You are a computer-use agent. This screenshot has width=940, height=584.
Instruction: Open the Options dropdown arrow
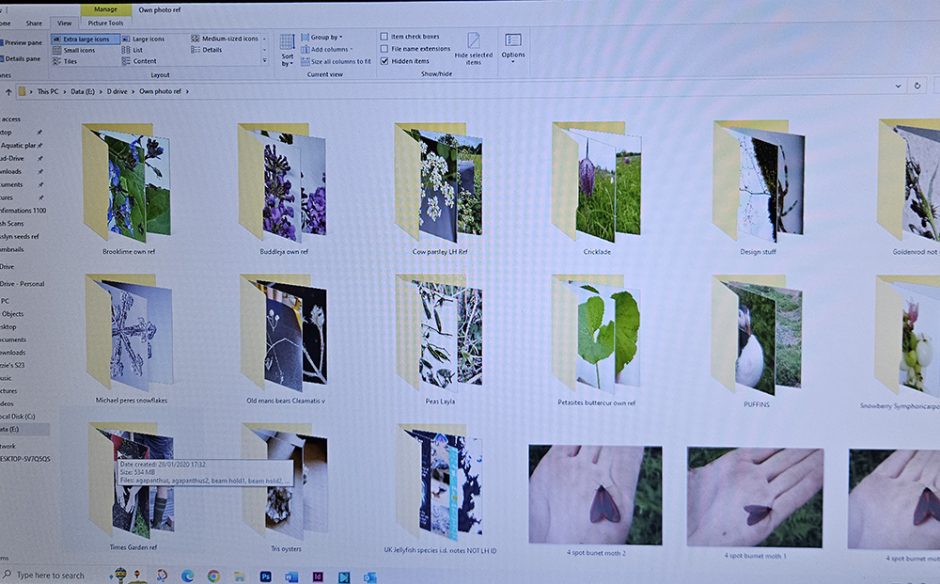(514, 63)
